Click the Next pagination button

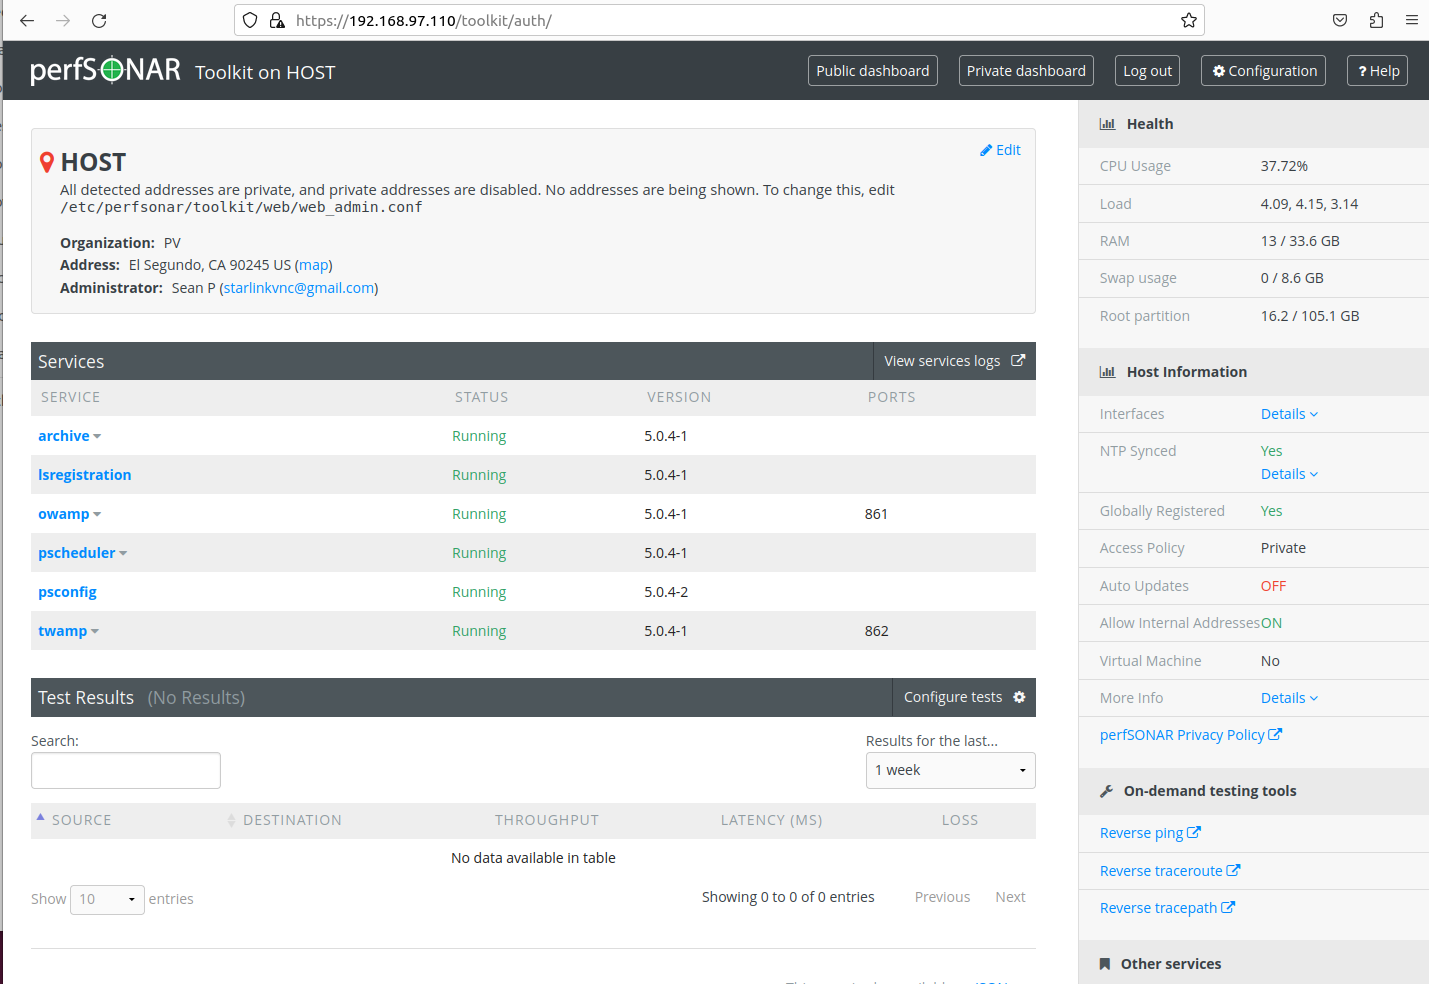1010,897
